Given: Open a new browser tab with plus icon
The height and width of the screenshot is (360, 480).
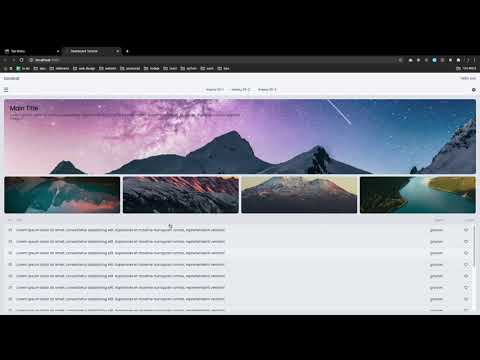Looking at the screenshot, I should point(127,51).
